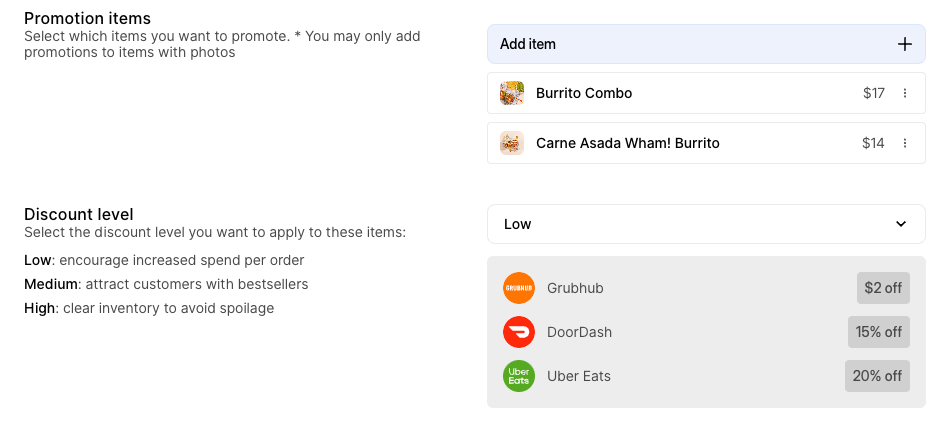Click the plus icon in Add item
The height and width of the screenshot is (430, 949).
pos(904,44)
